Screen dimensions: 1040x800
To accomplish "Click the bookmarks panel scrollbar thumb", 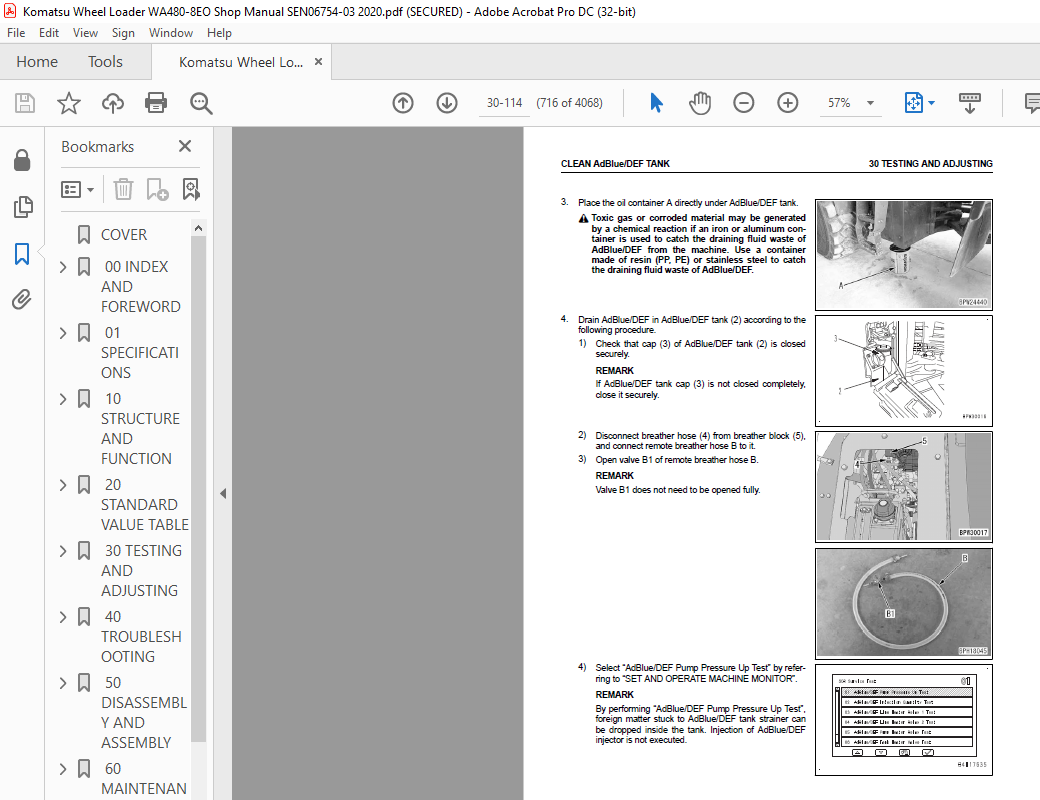I will pyautogui.click(x=198, y=489).
